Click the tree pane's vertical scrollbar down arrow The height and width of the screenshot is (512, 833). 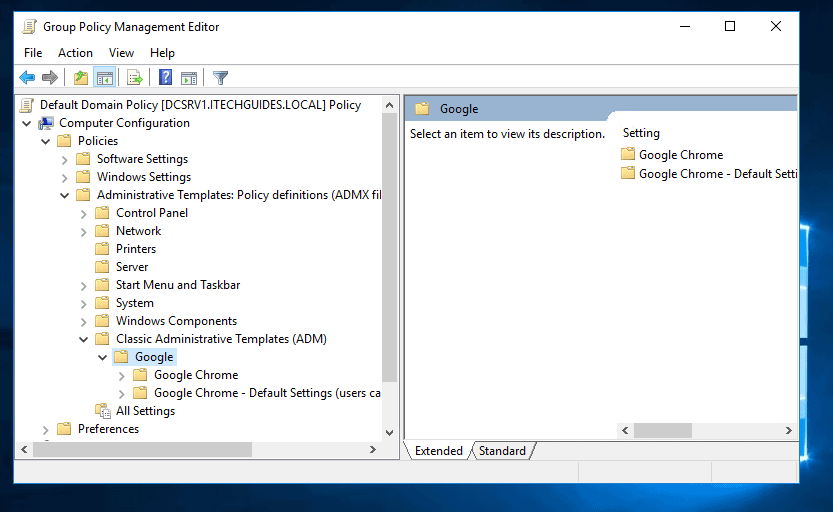pos(390,432)
